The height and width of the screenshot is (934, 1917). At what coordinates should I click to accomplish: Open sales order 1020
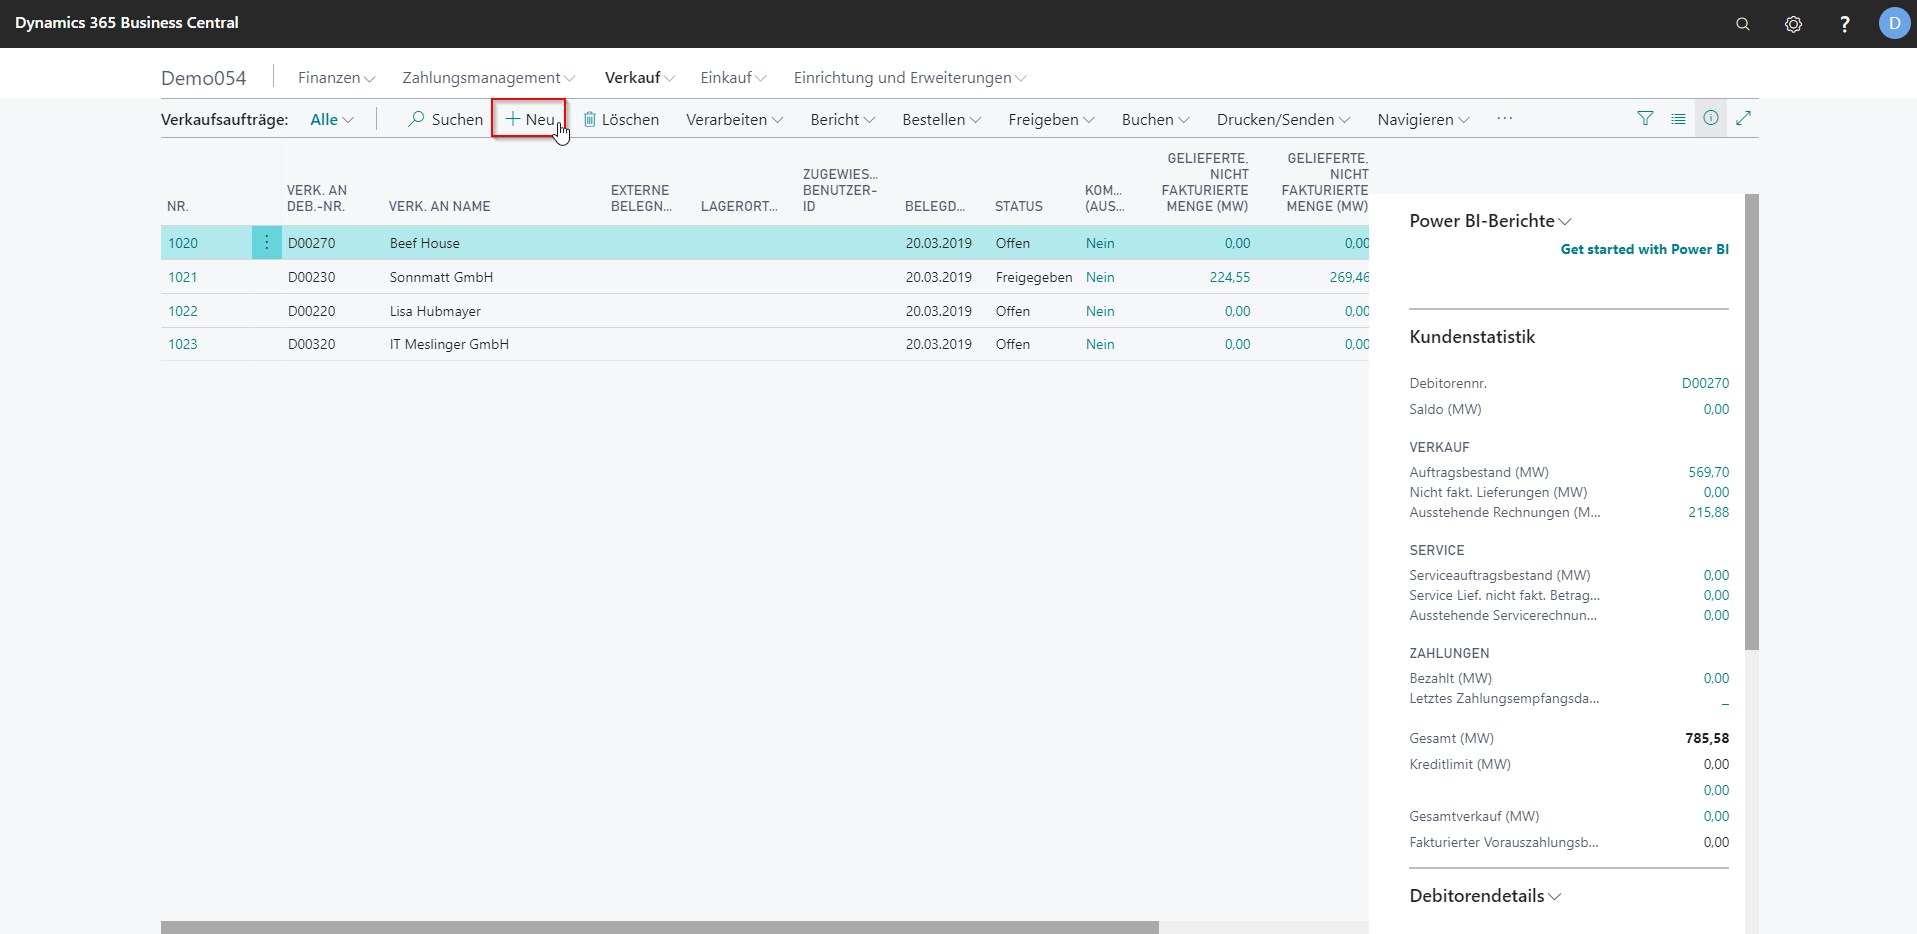click(x=183, y=243)
